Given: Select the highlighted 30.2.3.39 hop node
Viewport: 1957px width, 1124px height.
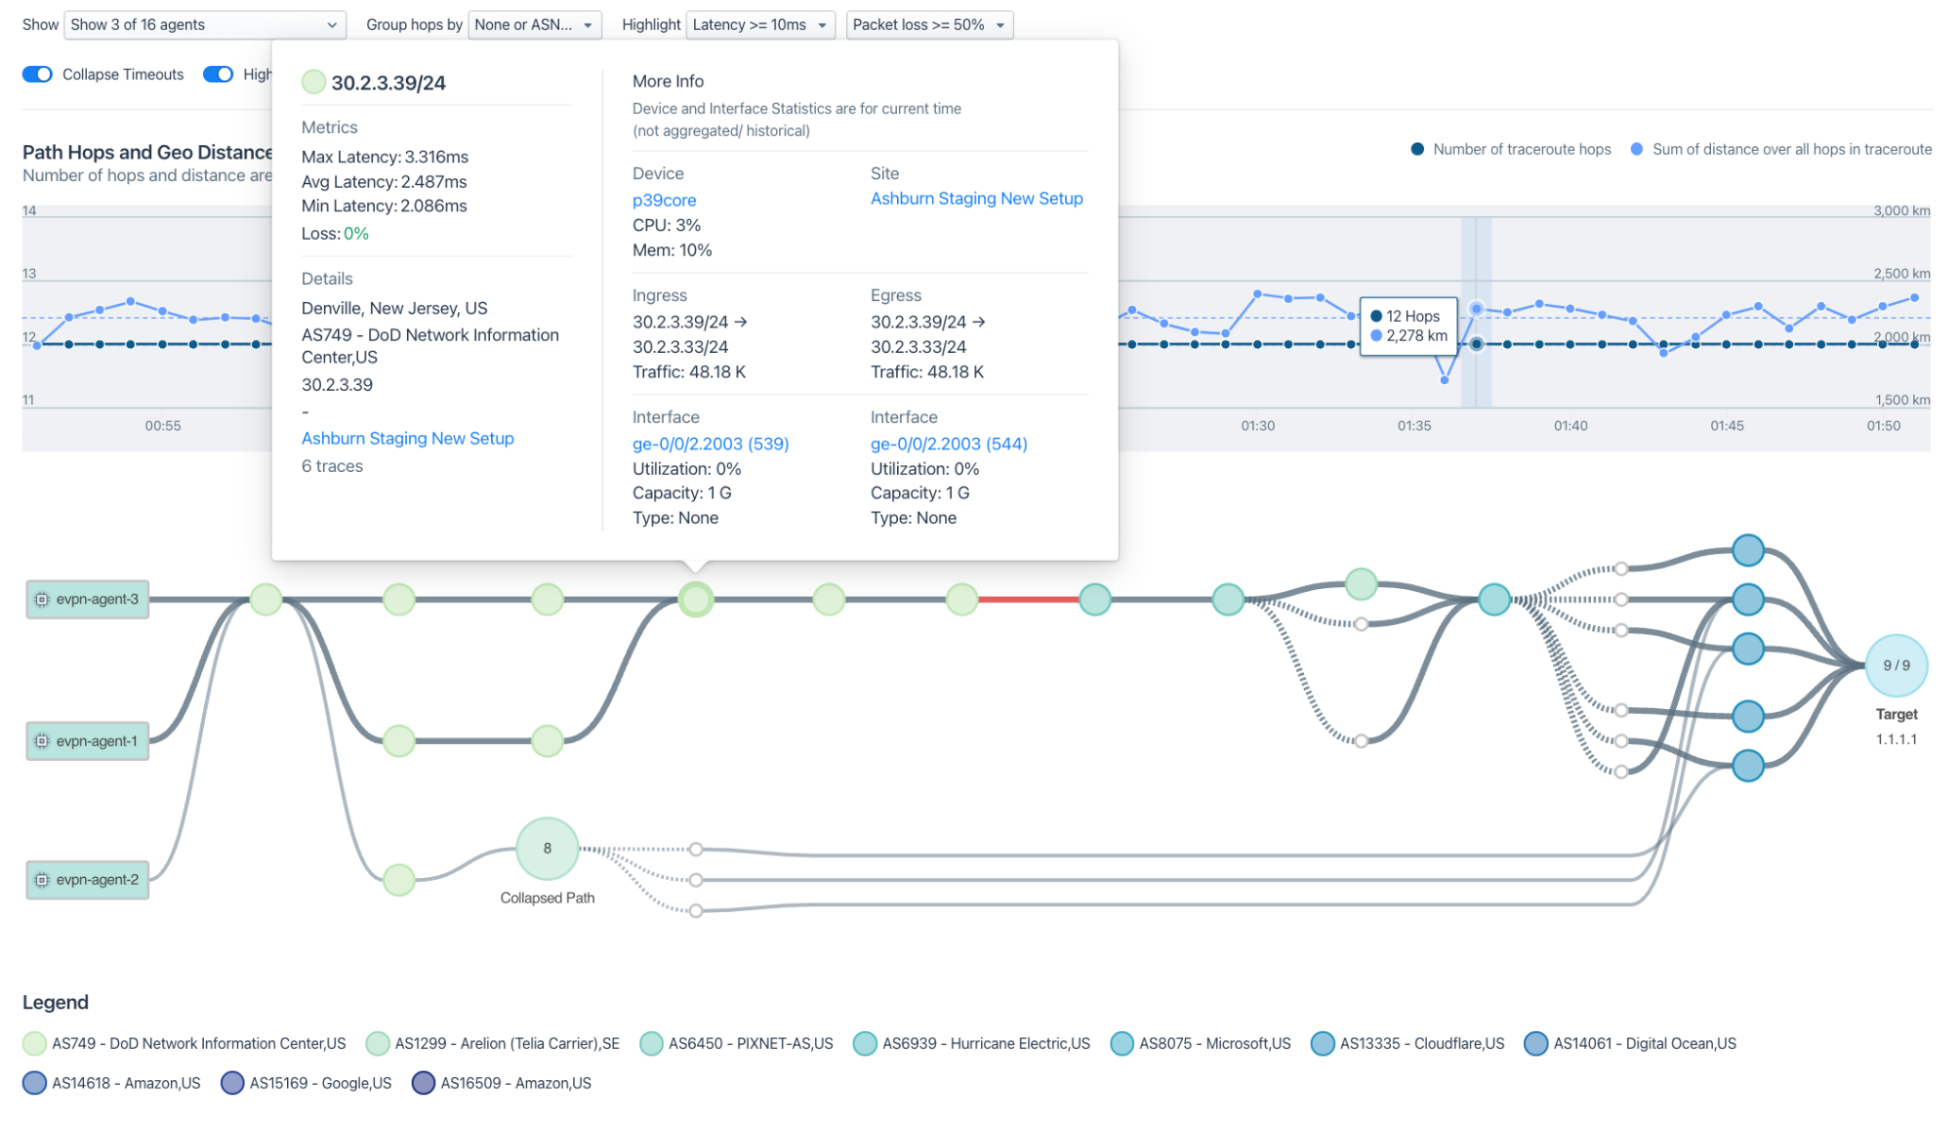Looking at the screenshot, I should (x=696, y=600).
